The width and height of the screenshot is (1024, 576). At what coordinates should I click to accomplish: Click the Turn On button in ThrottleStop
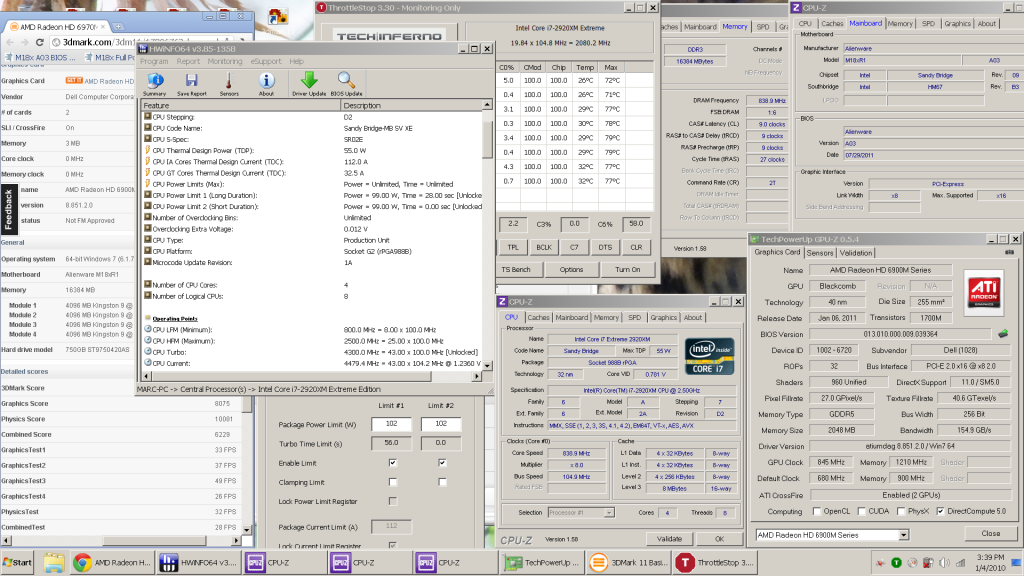(x=628, y=269)
